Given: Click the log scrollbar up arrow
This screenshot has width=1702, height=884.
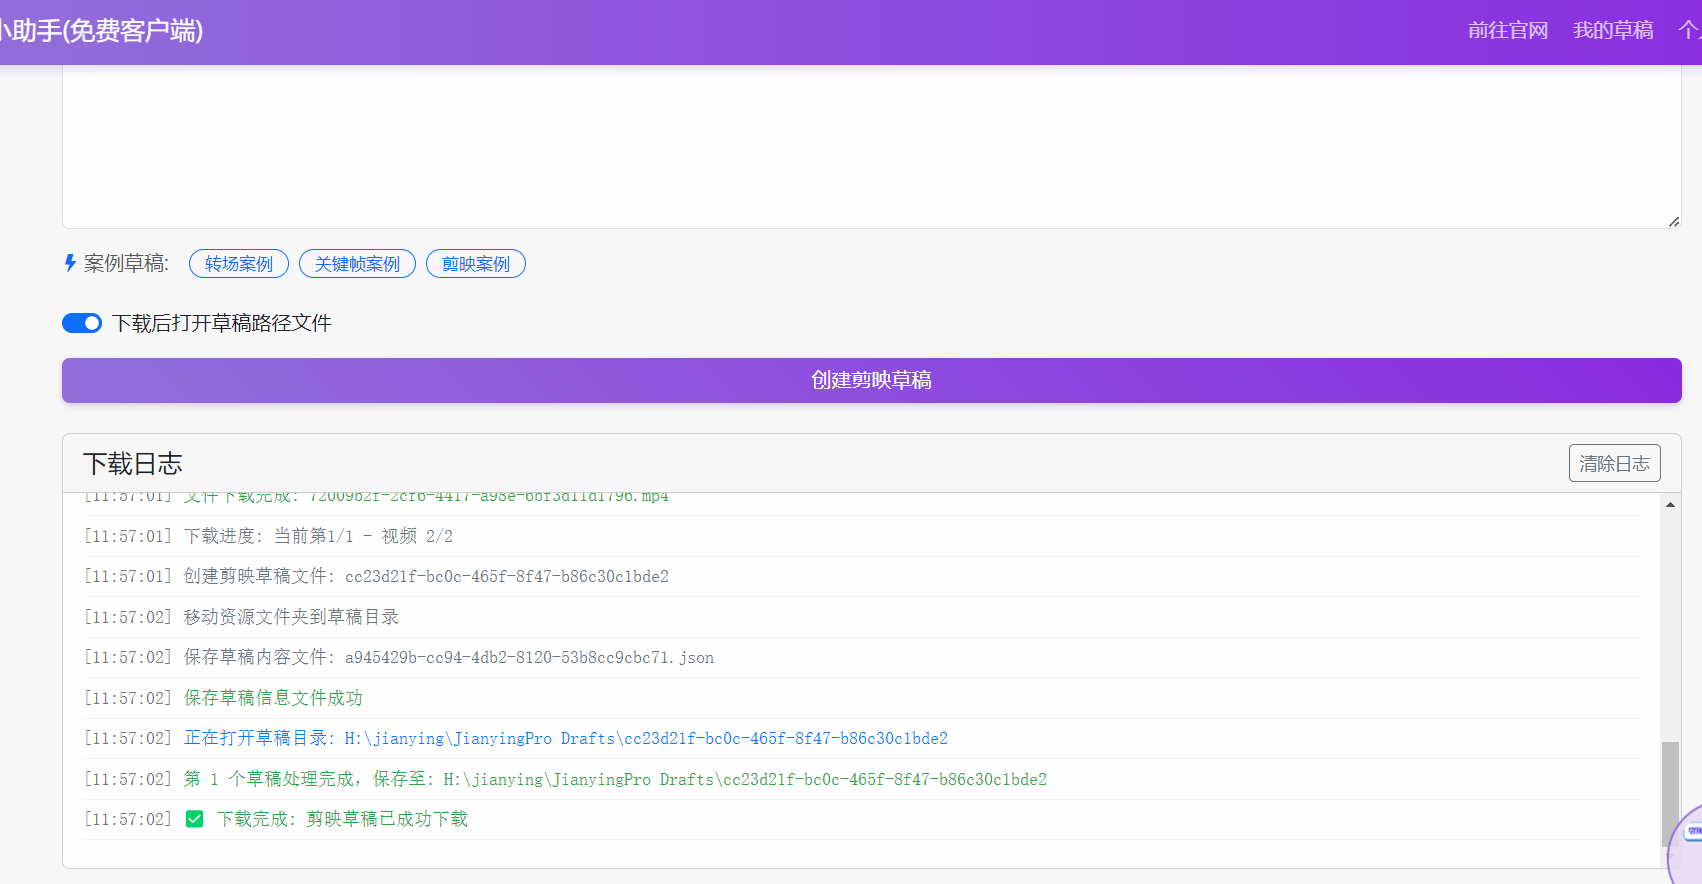Looking at the screenshot, I should point(1670,505).
